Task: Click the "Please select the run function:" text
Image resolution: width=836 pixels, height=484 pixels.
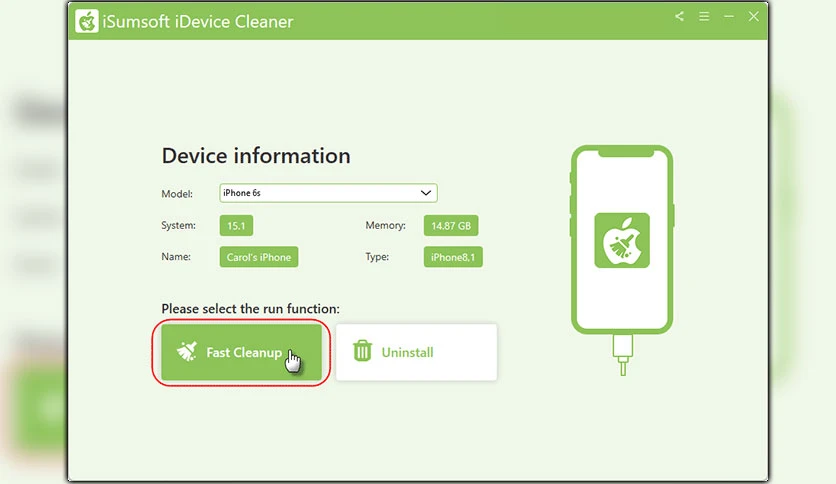Action: 251,309
